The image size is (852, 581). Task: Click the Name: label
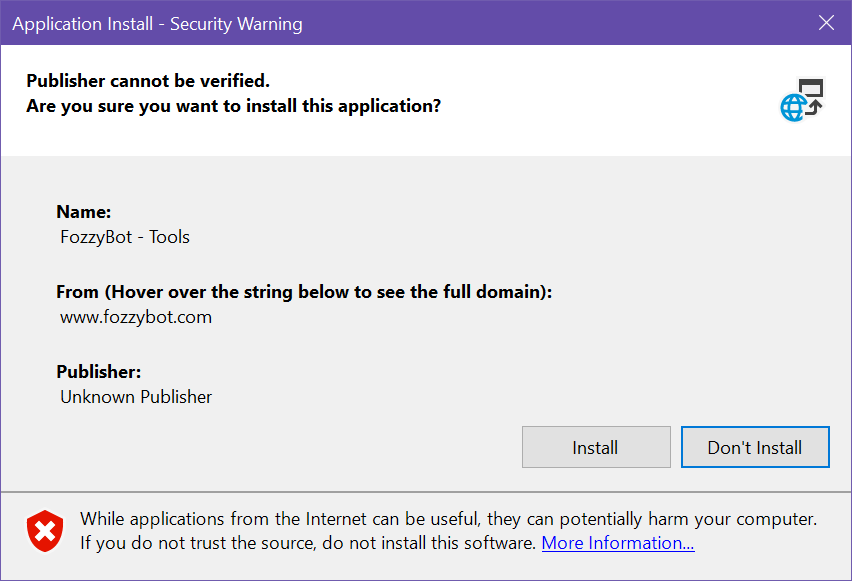(84, 212)
